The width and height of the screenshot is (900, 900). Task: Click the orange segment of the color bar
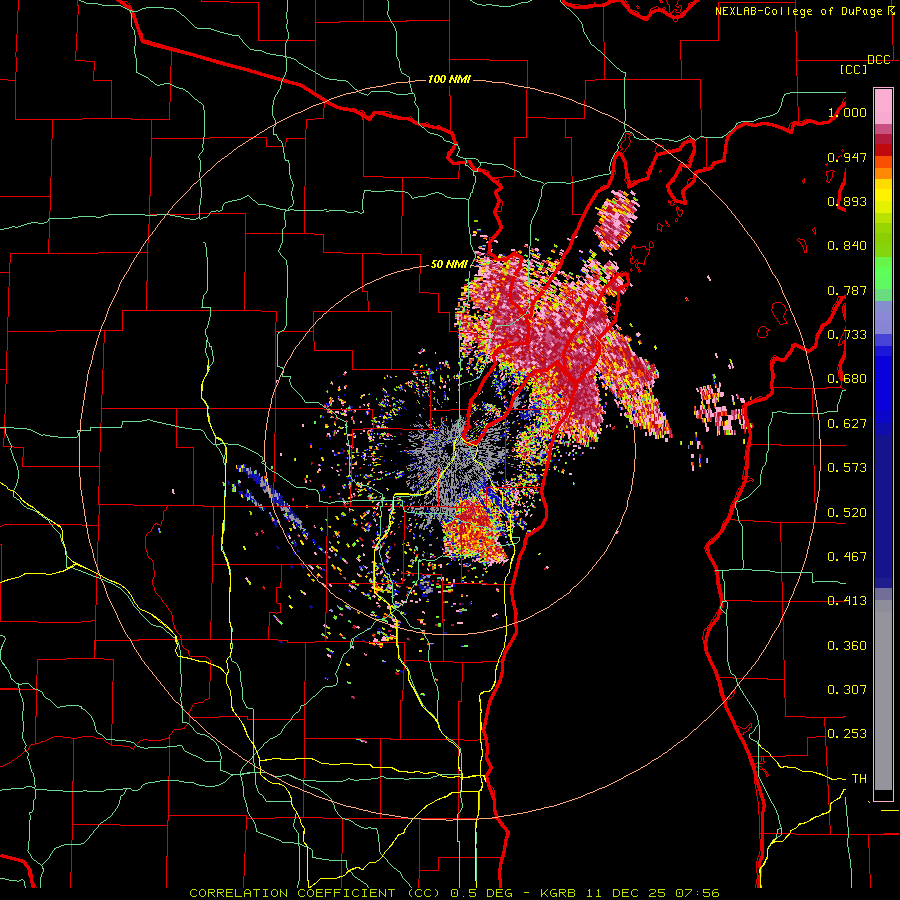click(883, 168)
